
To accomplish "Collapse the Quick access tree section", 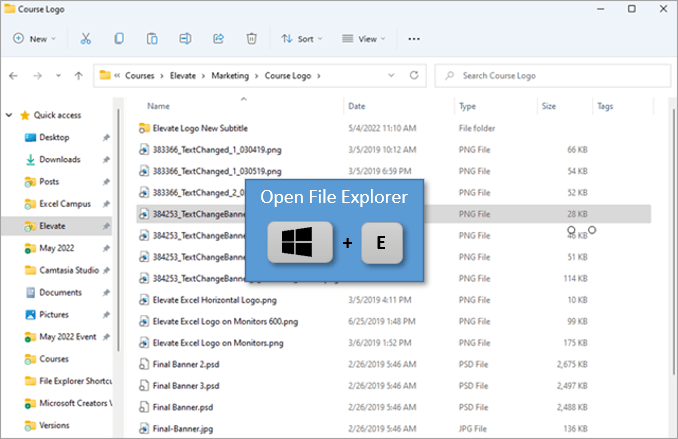I will point(10,114).
